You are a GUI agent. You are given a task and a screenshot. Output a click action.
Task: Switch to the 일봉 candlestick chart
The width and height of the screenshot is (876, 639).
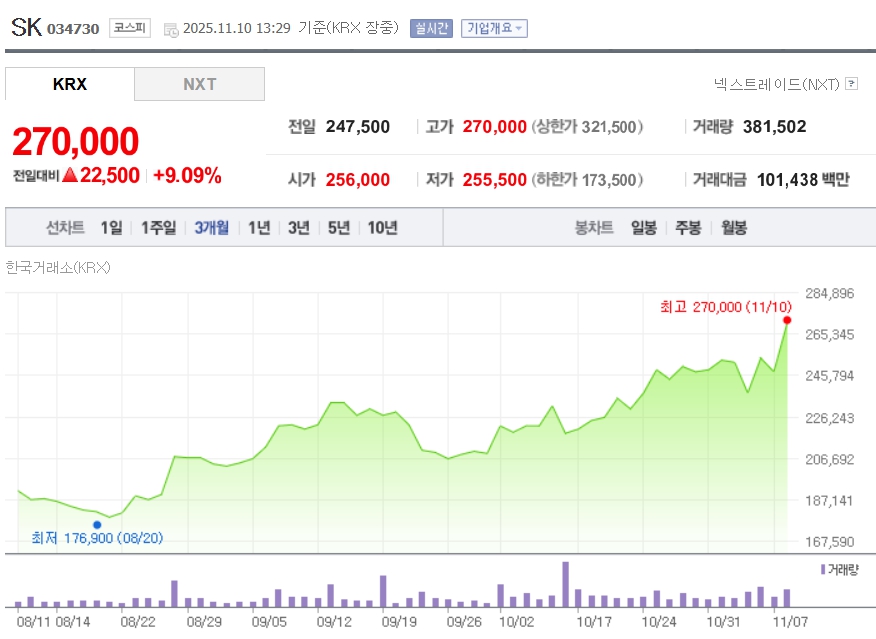(x=643, y=227)
